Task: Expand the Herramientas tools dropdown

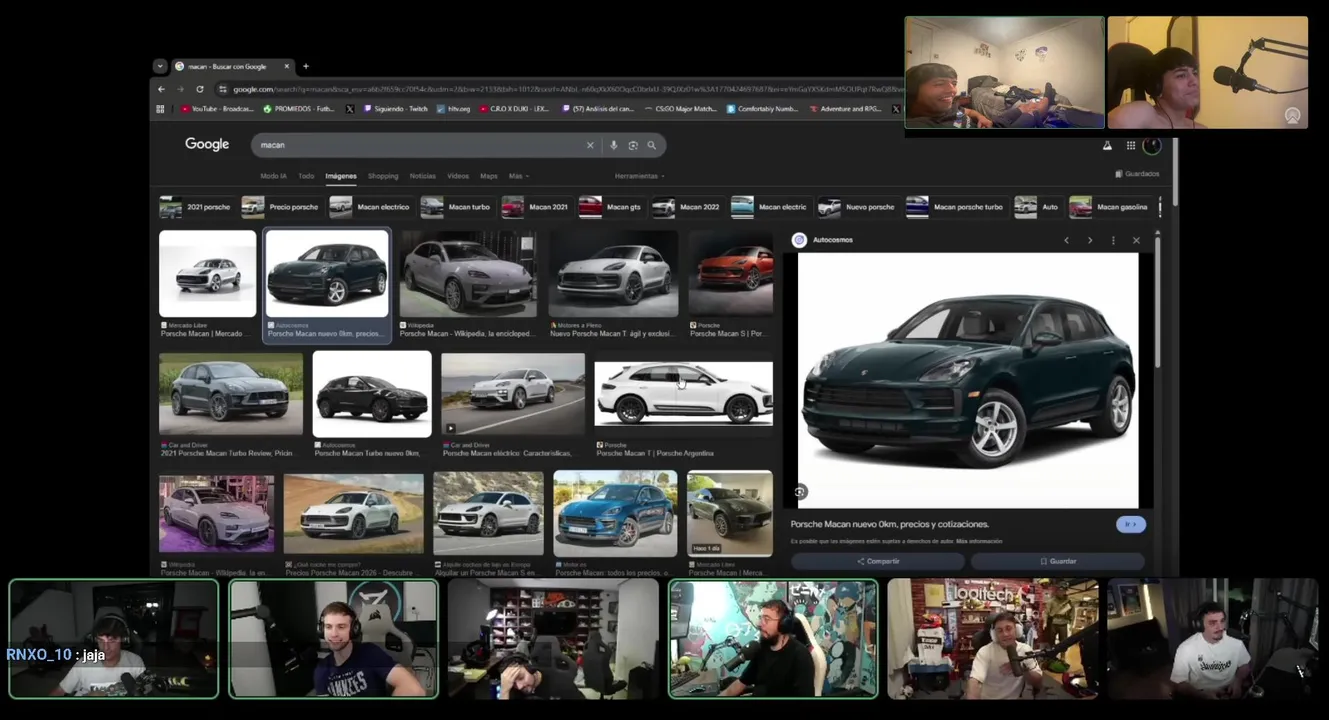Action: click(640, 176)
